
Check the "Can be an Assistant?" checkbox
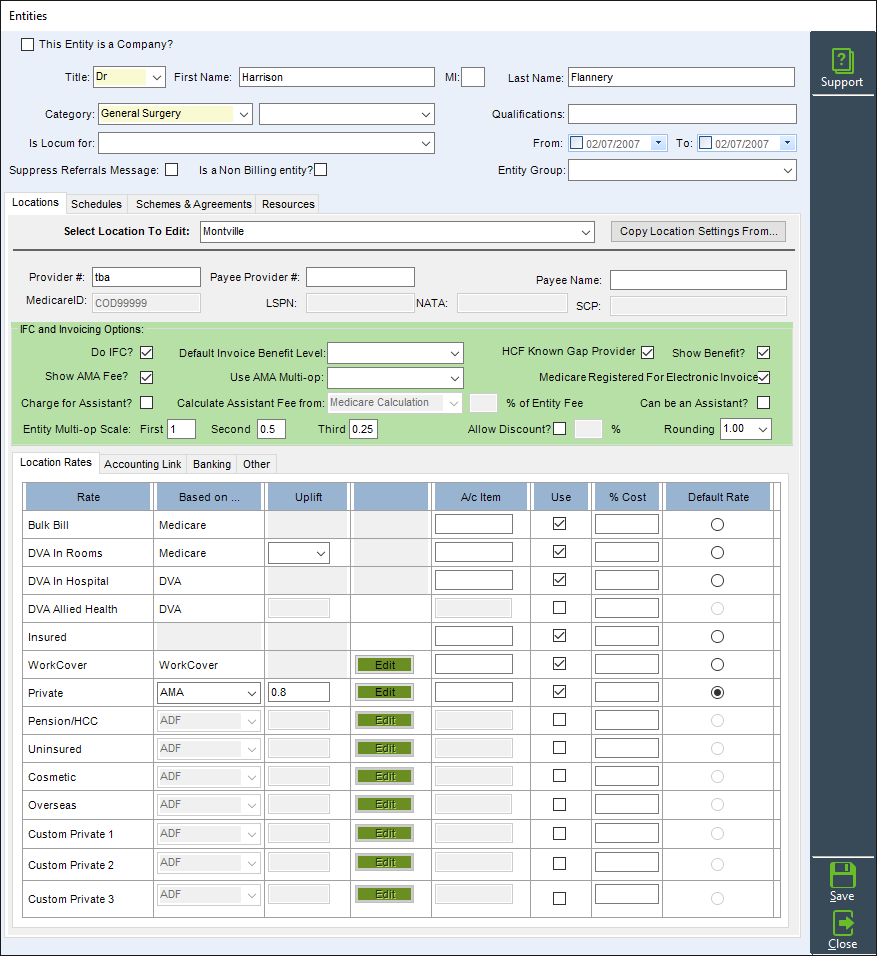pos(763,402)
